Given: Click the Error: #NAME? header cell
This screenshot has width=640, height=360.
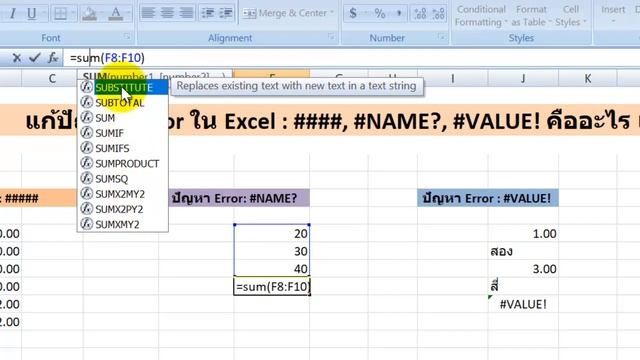Looking at the screenshot, I should pos(239,198).
